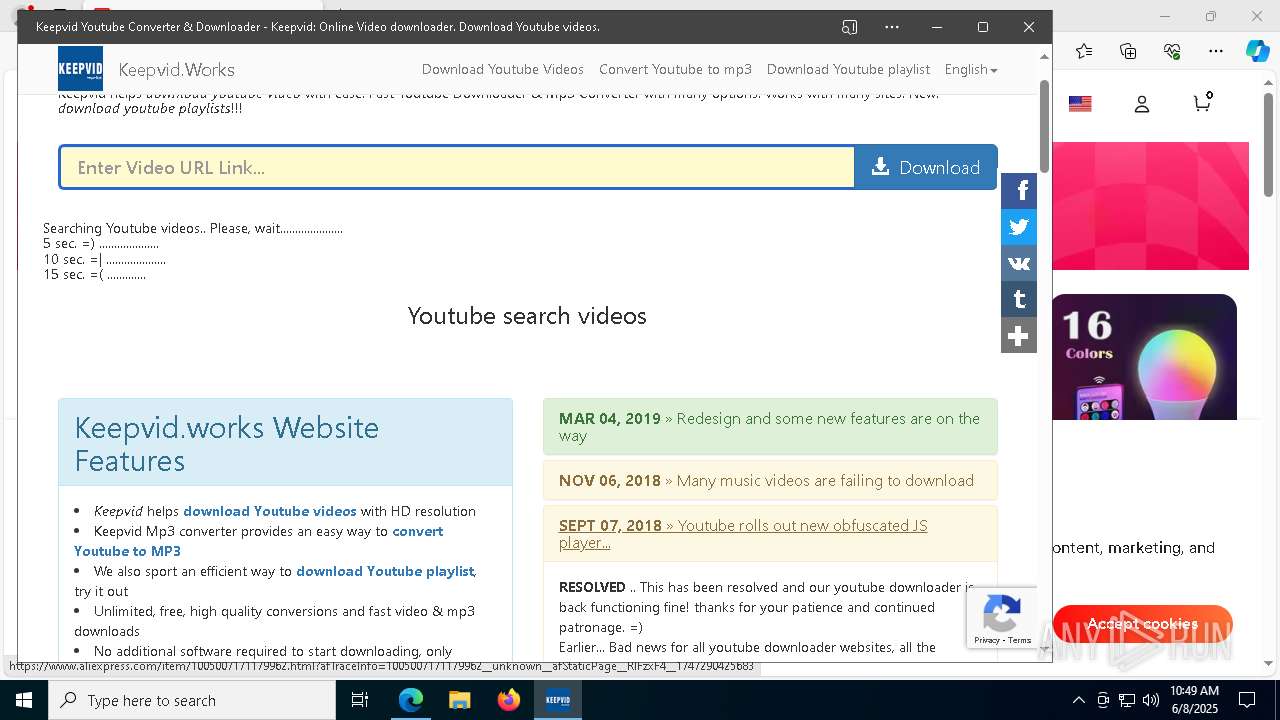Open 16 Colors light bulb product thumbnail
Image resolution: width=1280 pixels, height=720 pixels.
(x=1144, y=357)
